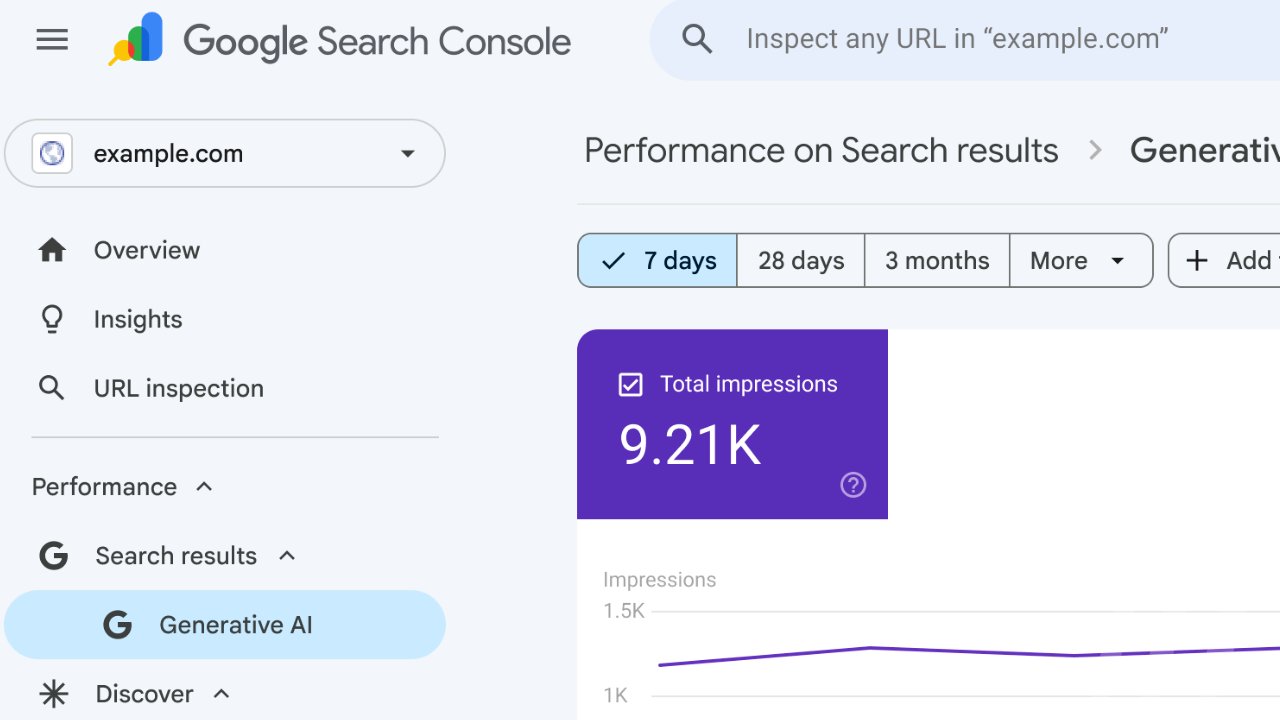Open Overview in the sidebar
This screenshot has width=1280, height=720.
[147, 250]
